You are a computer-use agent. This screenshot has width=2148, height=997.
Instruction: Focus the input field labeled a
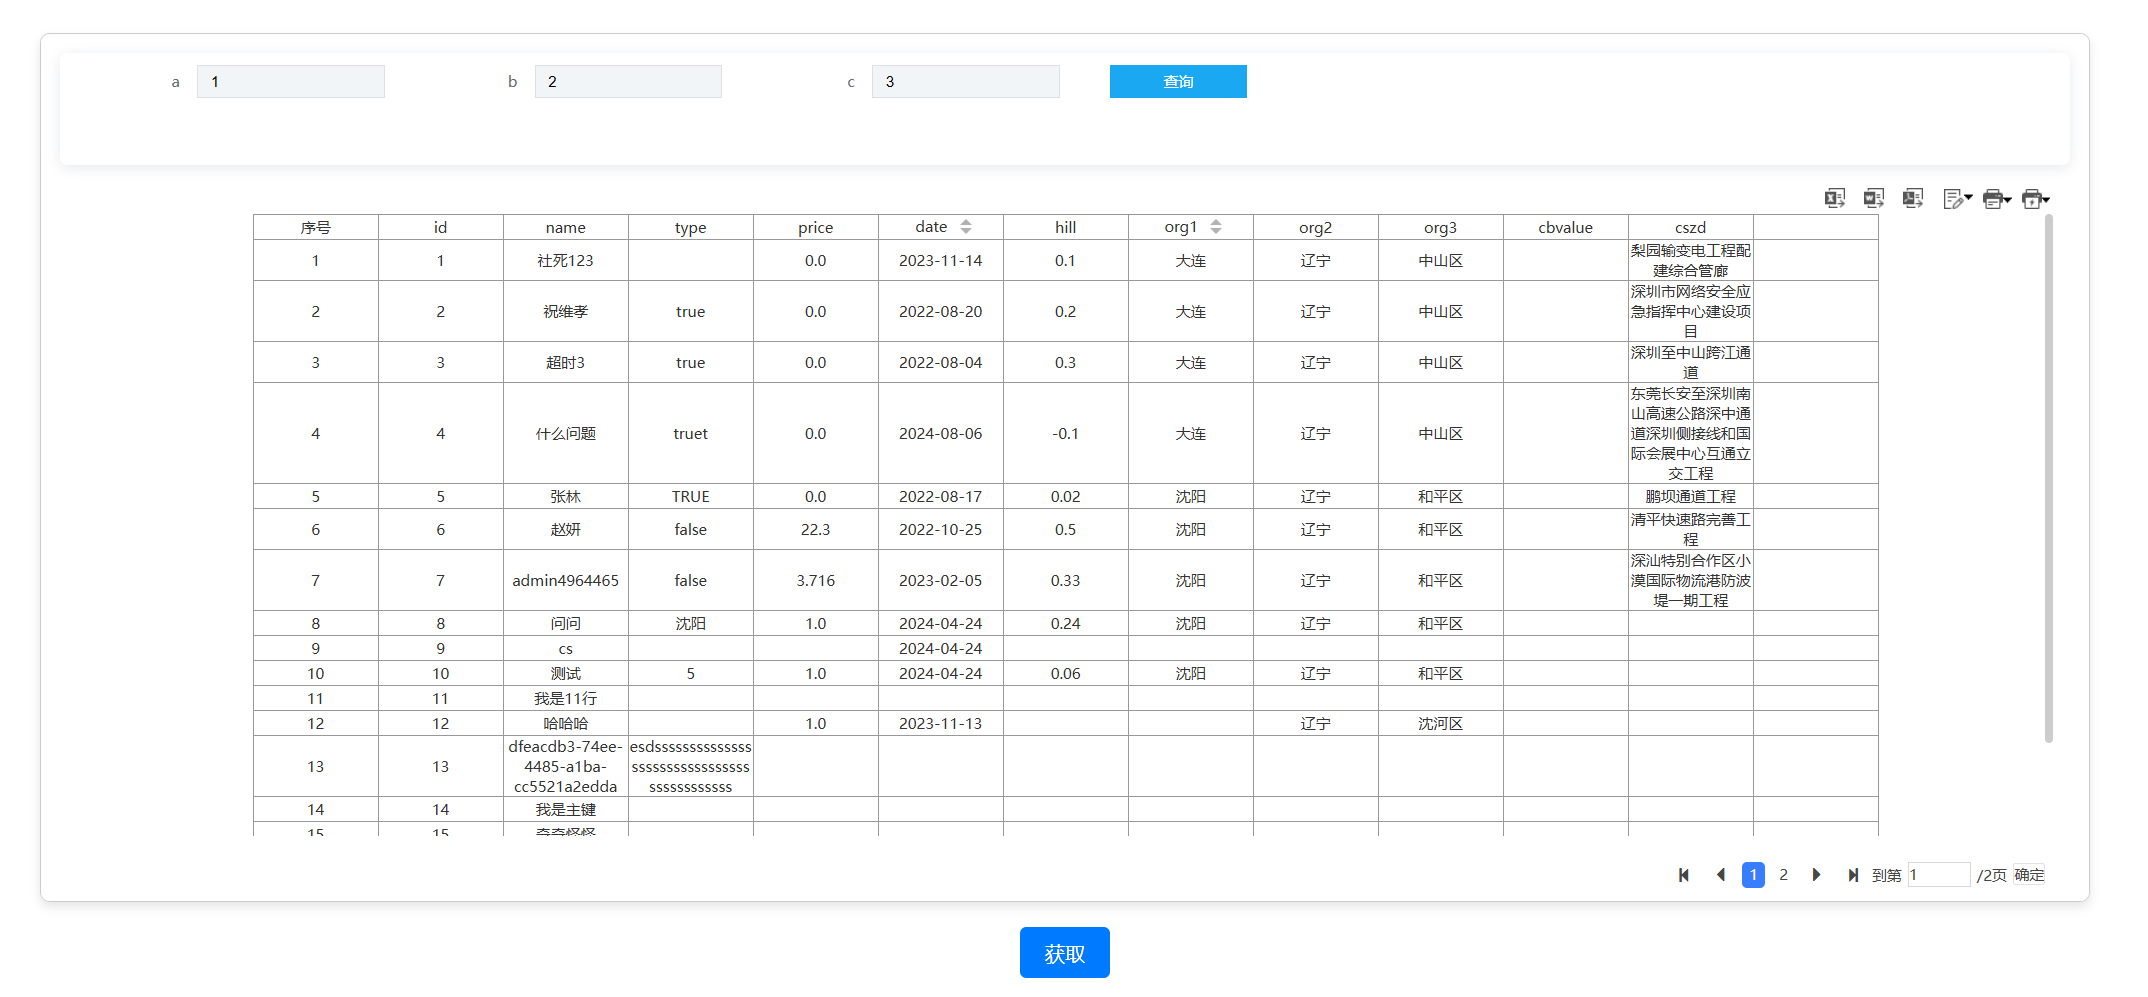tap(291, 81)
